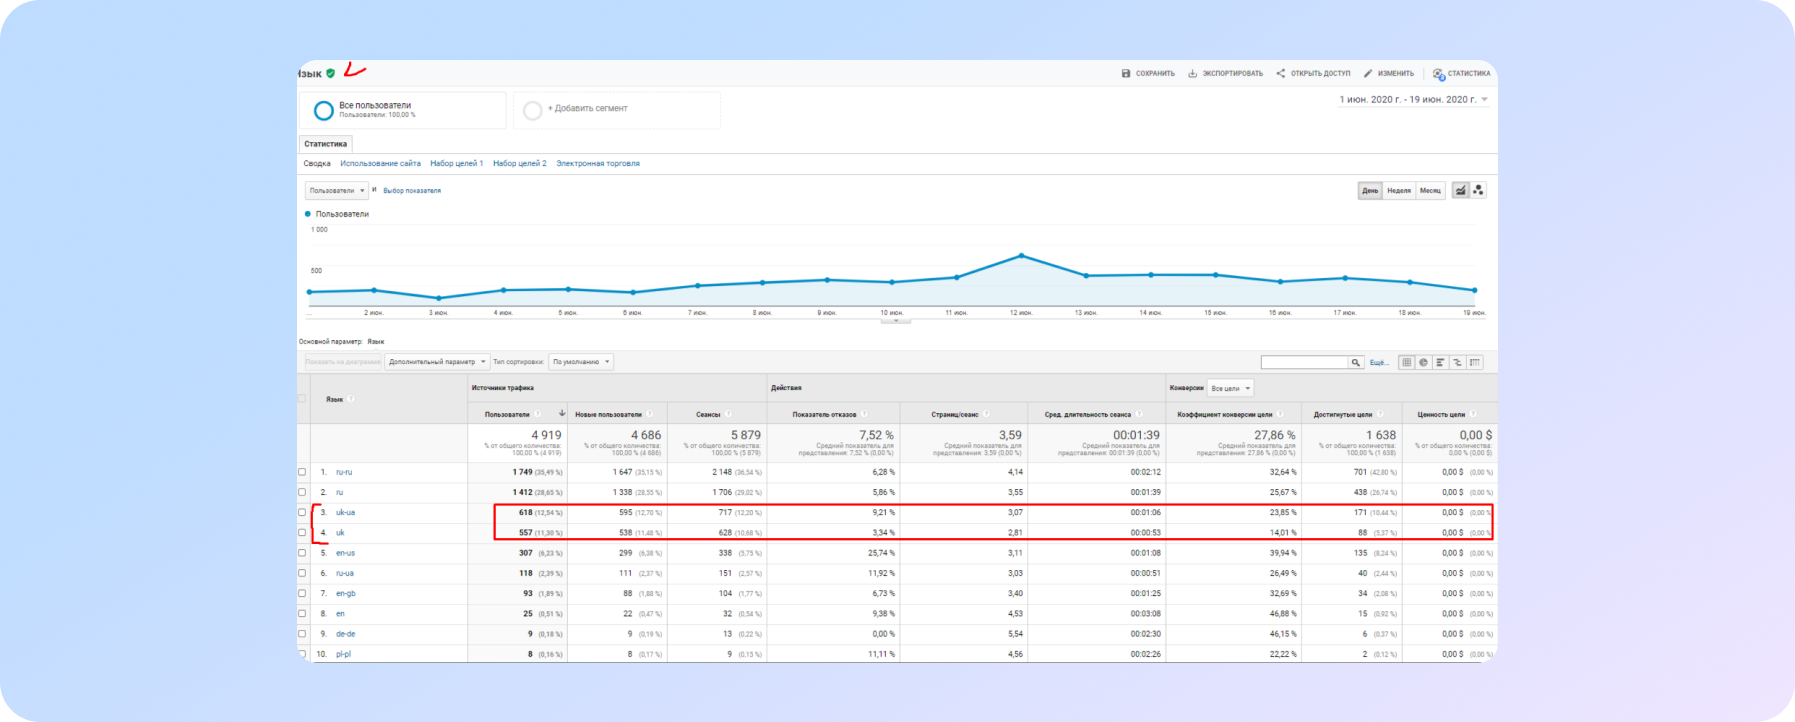The image size is (1795, 722).
Task: Tick the checkbox for row ru-ua
Action: click(302, 573)
